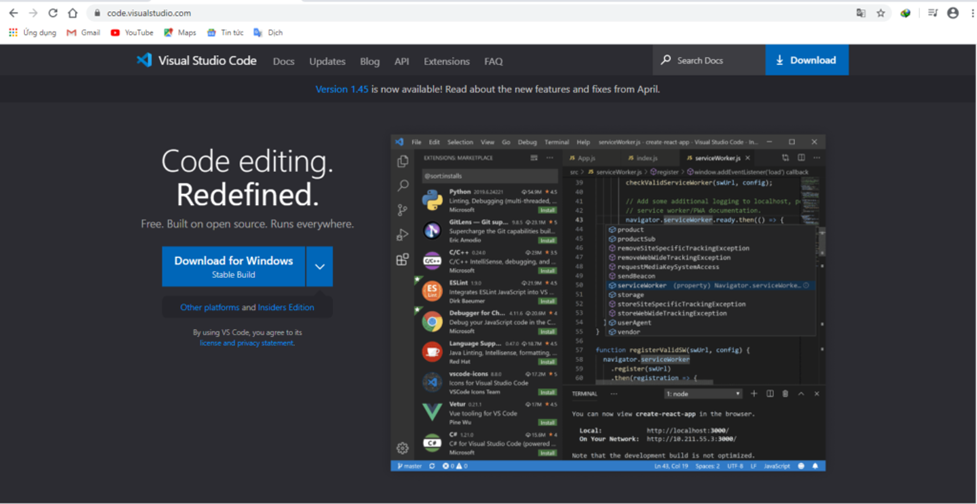Click Spaces: 2 in the status bar
Image resolution: width=977 pixels, height=504 pixels.
[x=707, y=466]
